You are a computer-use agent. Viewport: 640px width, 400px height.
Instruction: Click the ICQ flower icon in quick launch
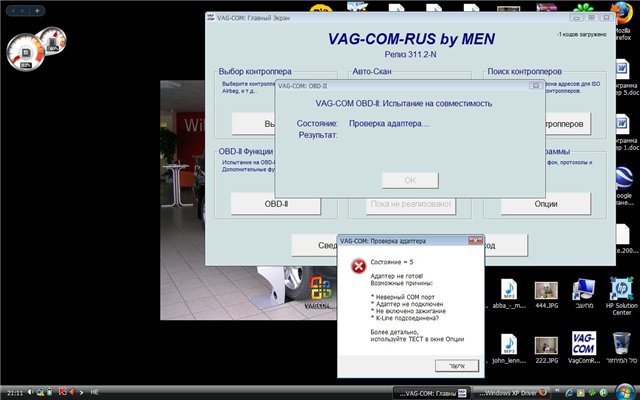pyautogui.click(x=592, y=393)
